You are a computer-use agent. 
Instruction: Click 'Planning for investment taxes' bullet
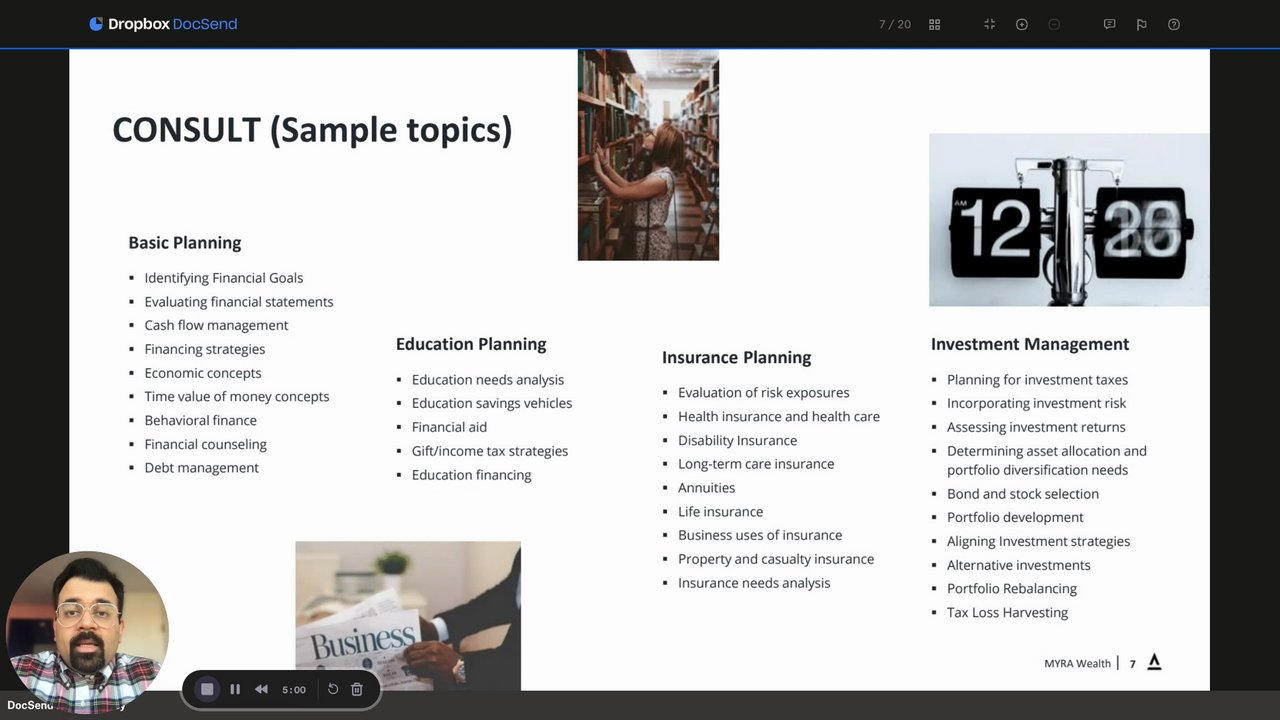1038,380
